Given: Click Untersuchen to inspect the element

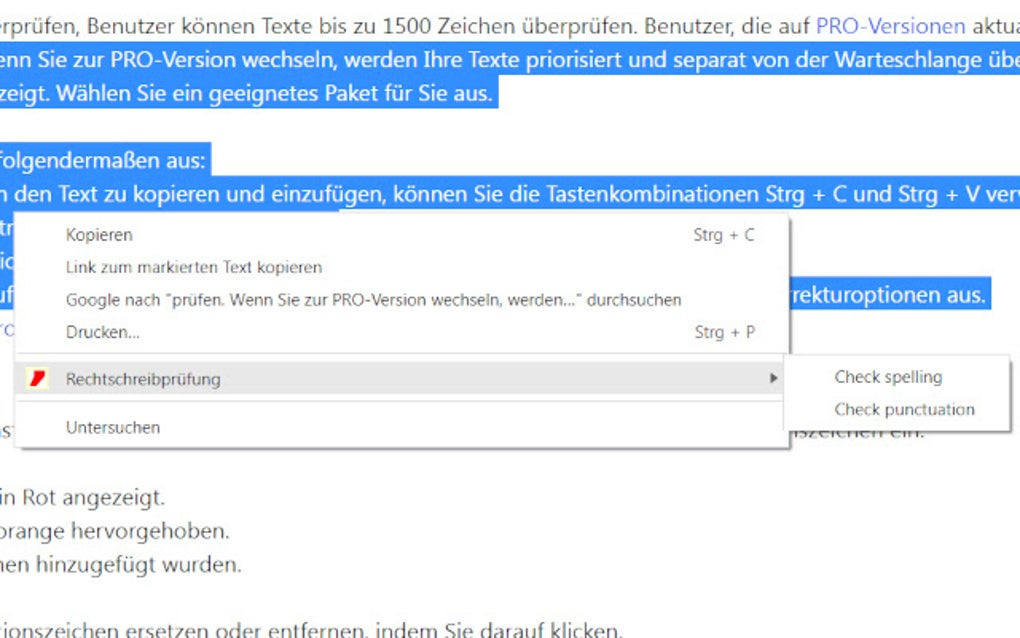Looking at the screenshot, I should [x=113, y=427].
